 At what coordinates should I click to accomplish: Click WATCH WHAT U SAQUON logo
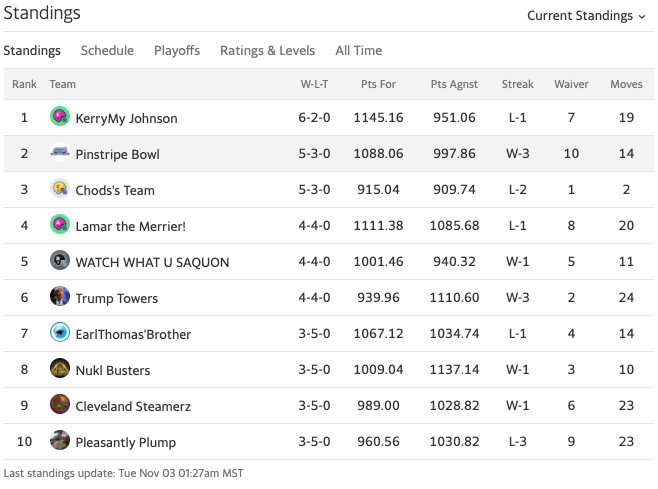point(60,261)
